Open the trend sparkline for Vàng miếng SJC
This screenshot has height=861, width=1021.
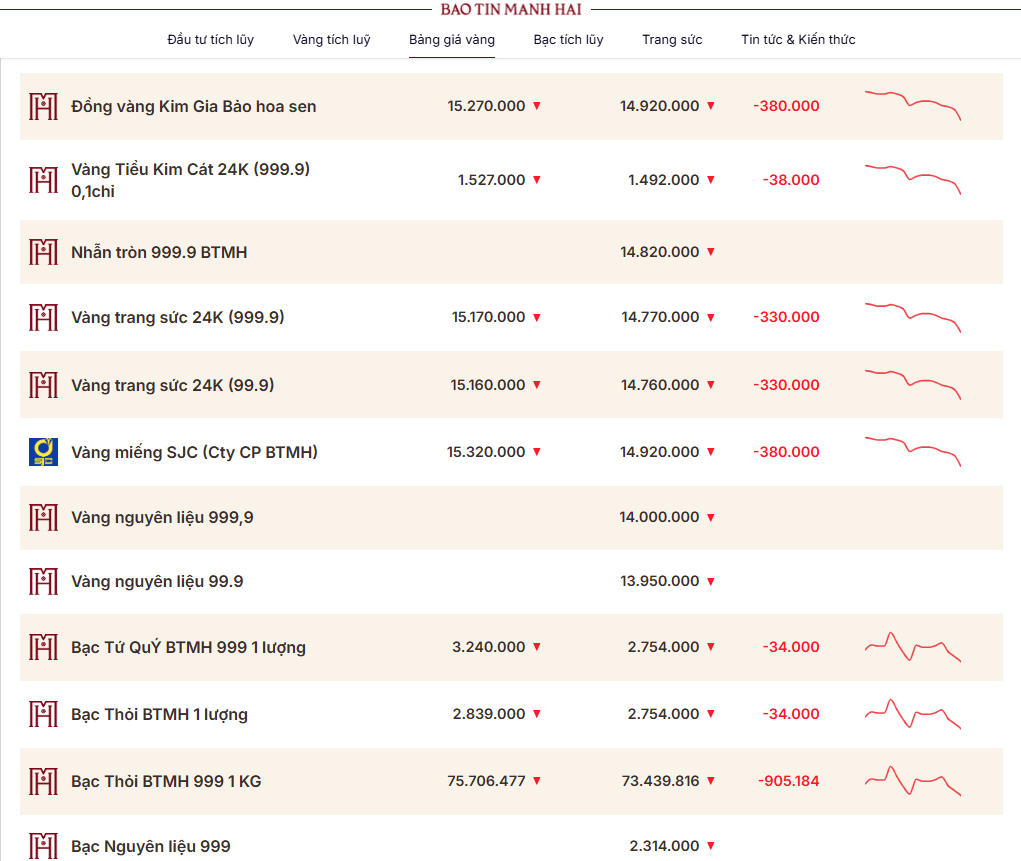(912, 451)
